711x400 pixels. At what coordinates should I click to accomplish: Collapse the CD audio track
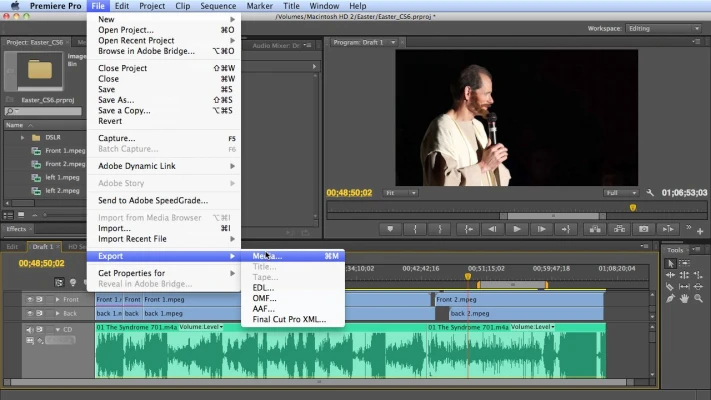(58, 329)
